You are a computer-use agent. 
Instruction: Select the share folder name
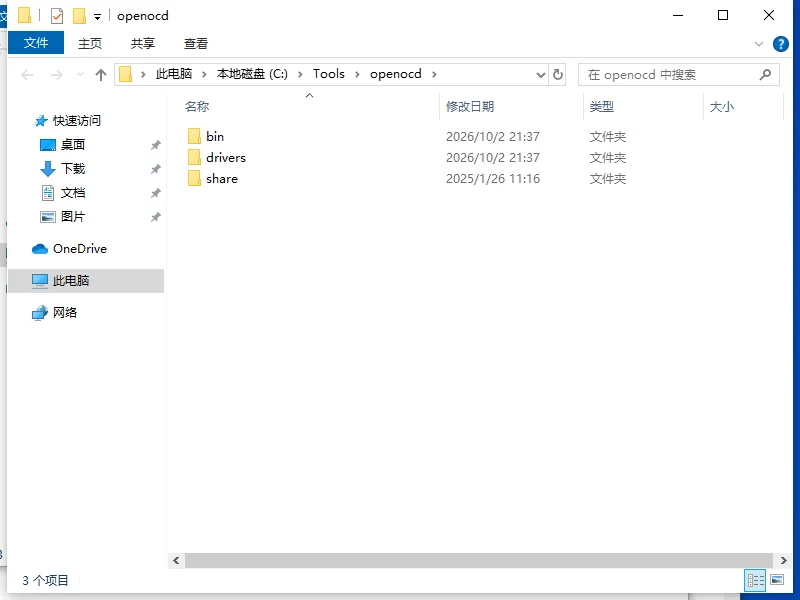[222, 178]
